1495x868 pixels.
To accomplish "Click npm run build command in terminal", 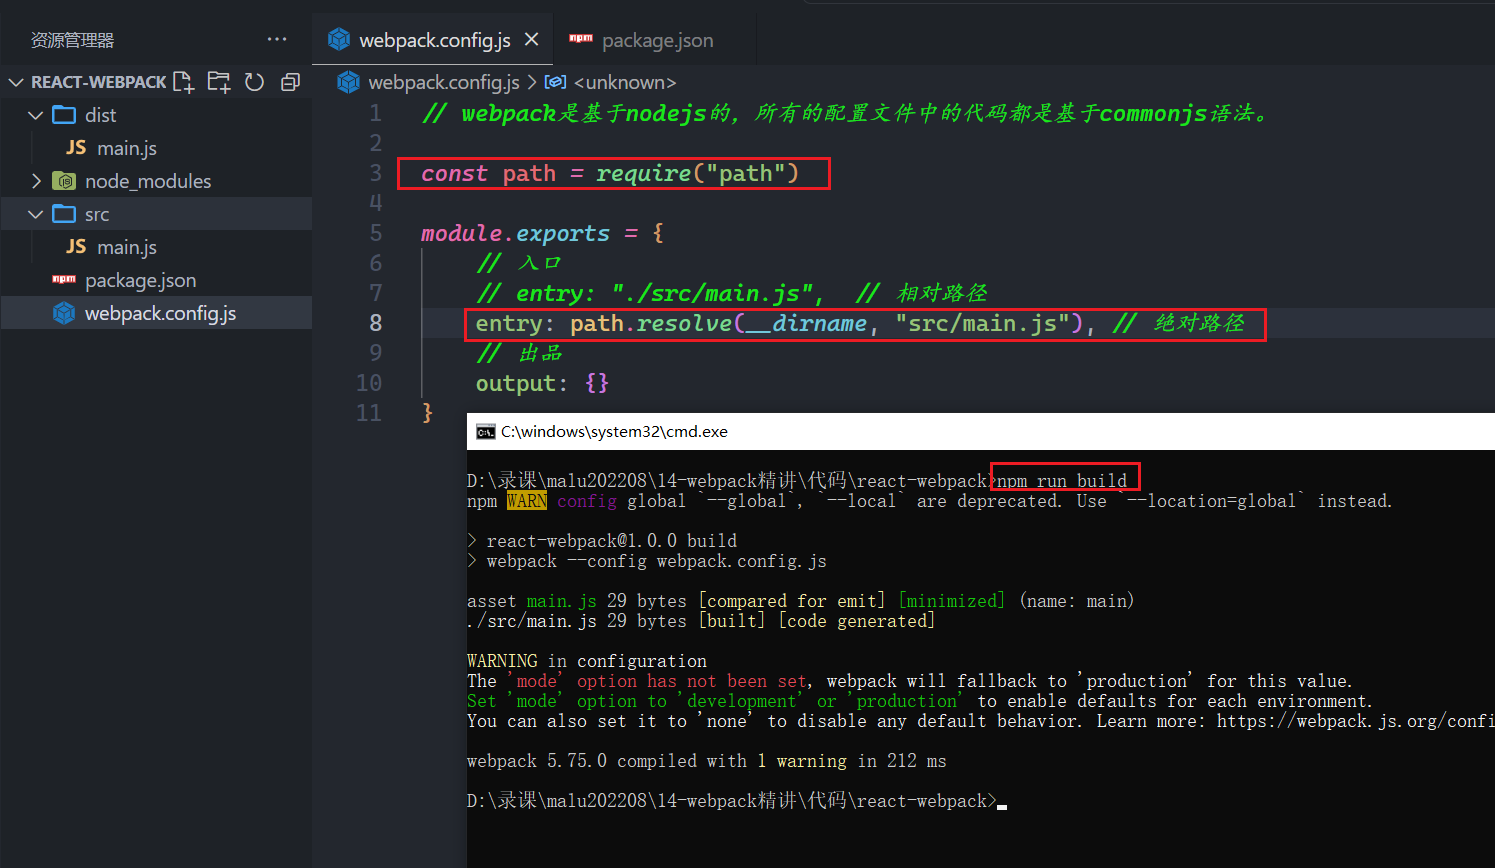I will coord(1062,481).
